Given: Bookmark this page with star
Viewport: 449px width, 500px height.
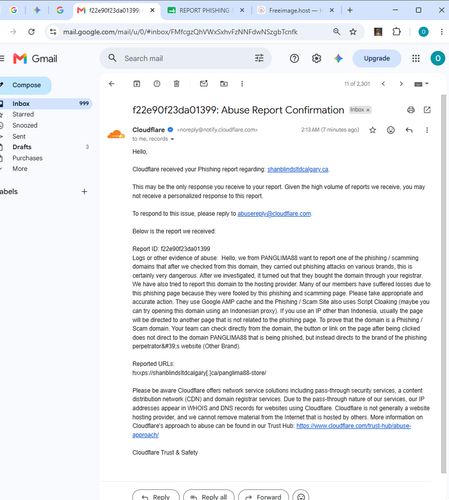Looking at the screenshot, I should click(x=353, y=32).
